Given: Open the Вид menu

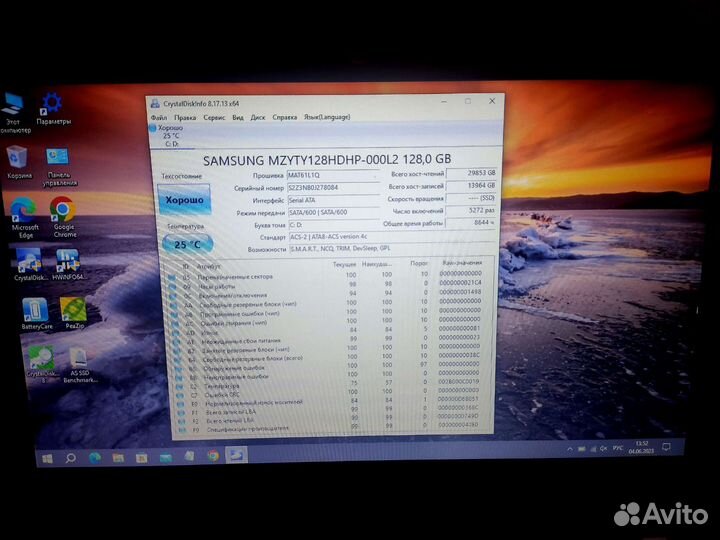Looking at the screenshot, I should click(238, 118).
